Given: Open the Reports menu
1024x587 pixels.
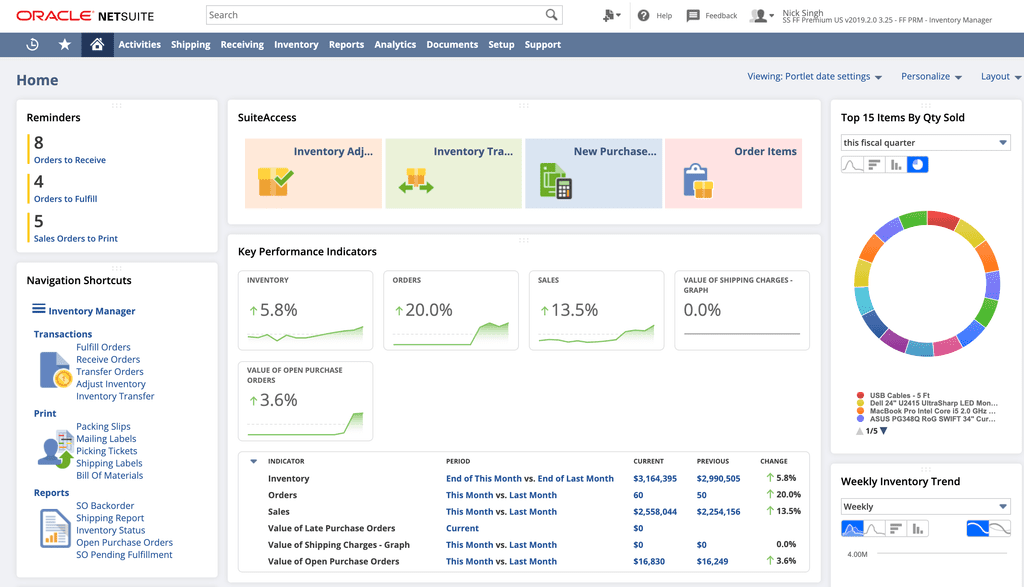Looking at the screenshot, I should click(x=346, y=44).
